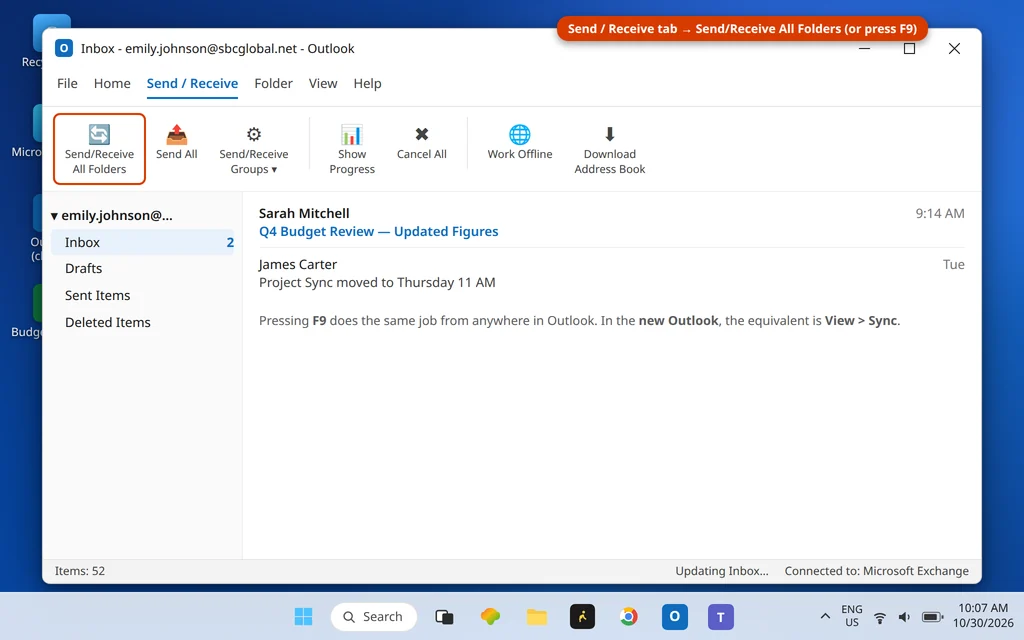1024x640 pixels.
Task: Open Teams from the taskbar
Action: pos(720,616)
